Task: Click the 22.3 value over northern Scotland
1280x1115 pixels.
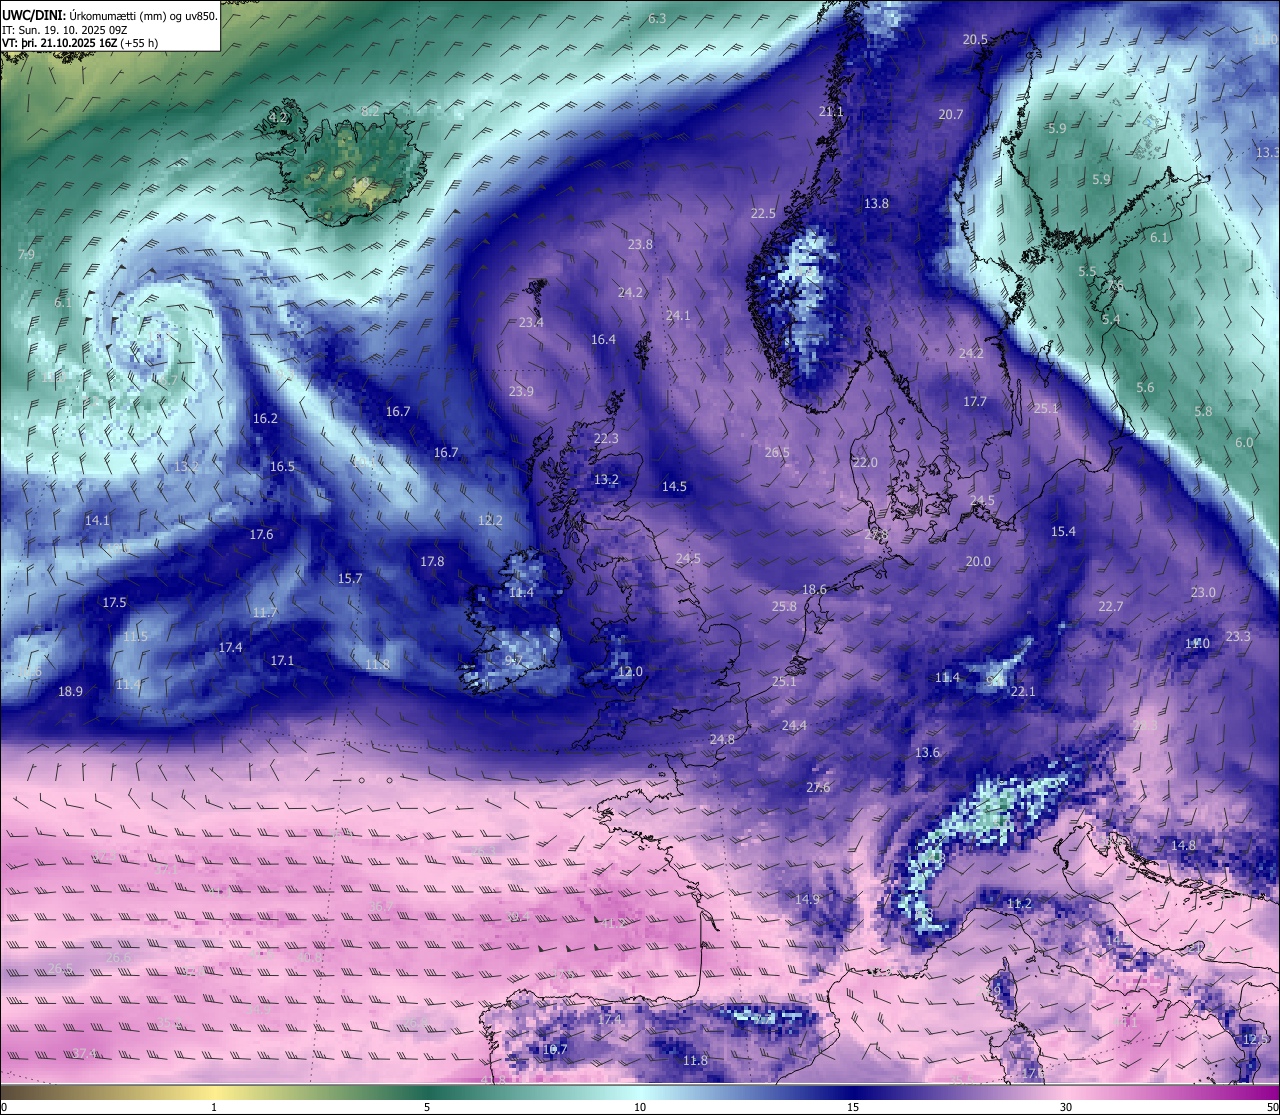Action: tap(606, 438)
